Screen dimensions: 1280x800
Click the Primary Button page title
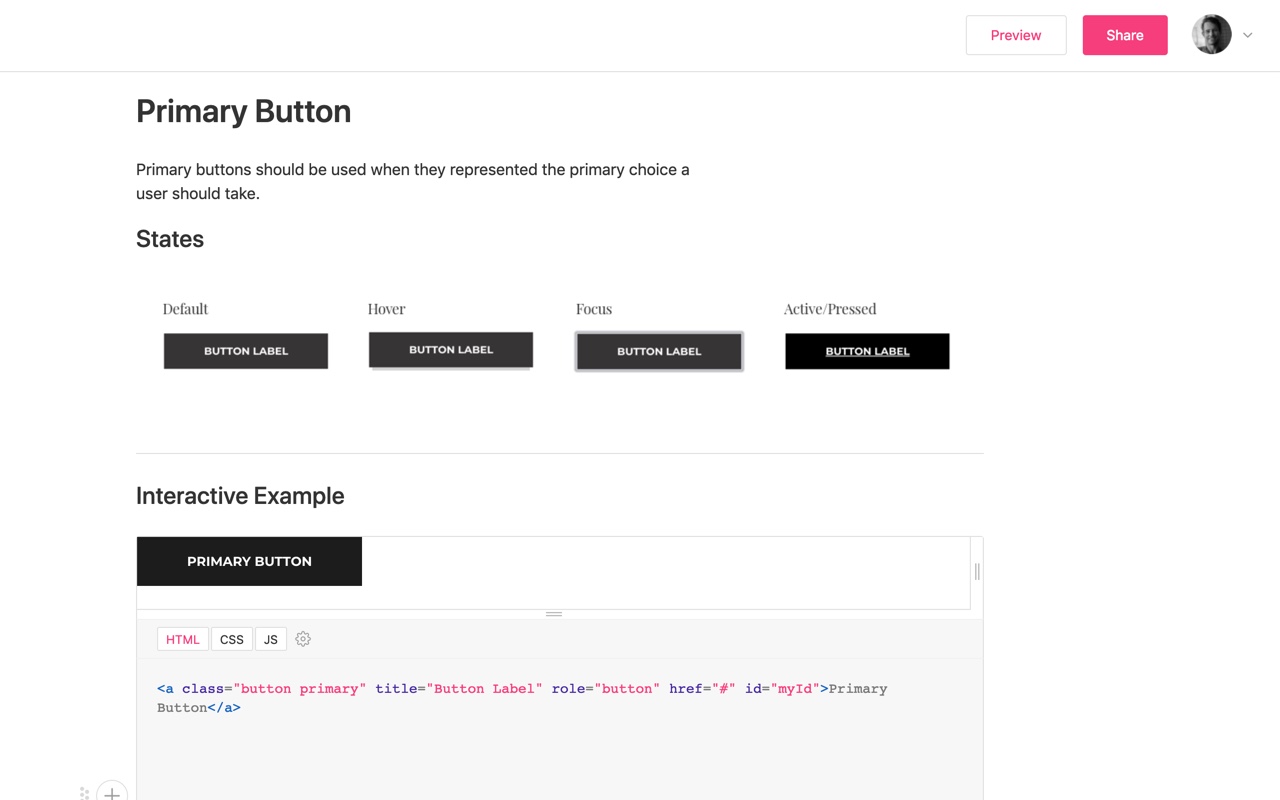coord(243,111)
